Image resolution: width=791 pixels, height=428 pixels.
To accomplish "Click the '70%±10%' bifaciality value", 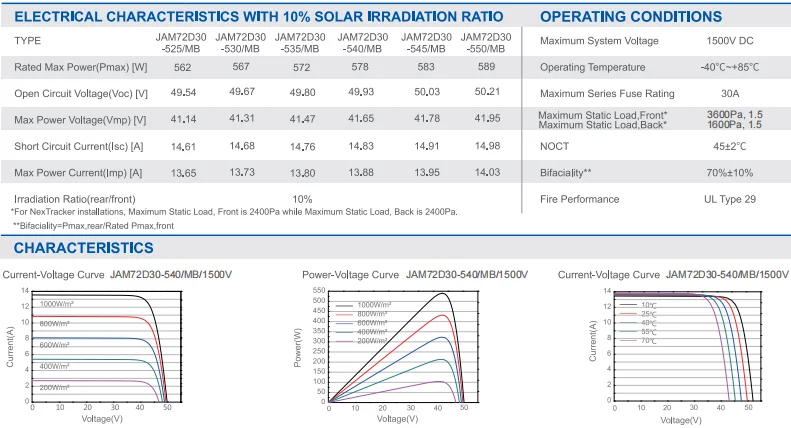I will [729, 173].
